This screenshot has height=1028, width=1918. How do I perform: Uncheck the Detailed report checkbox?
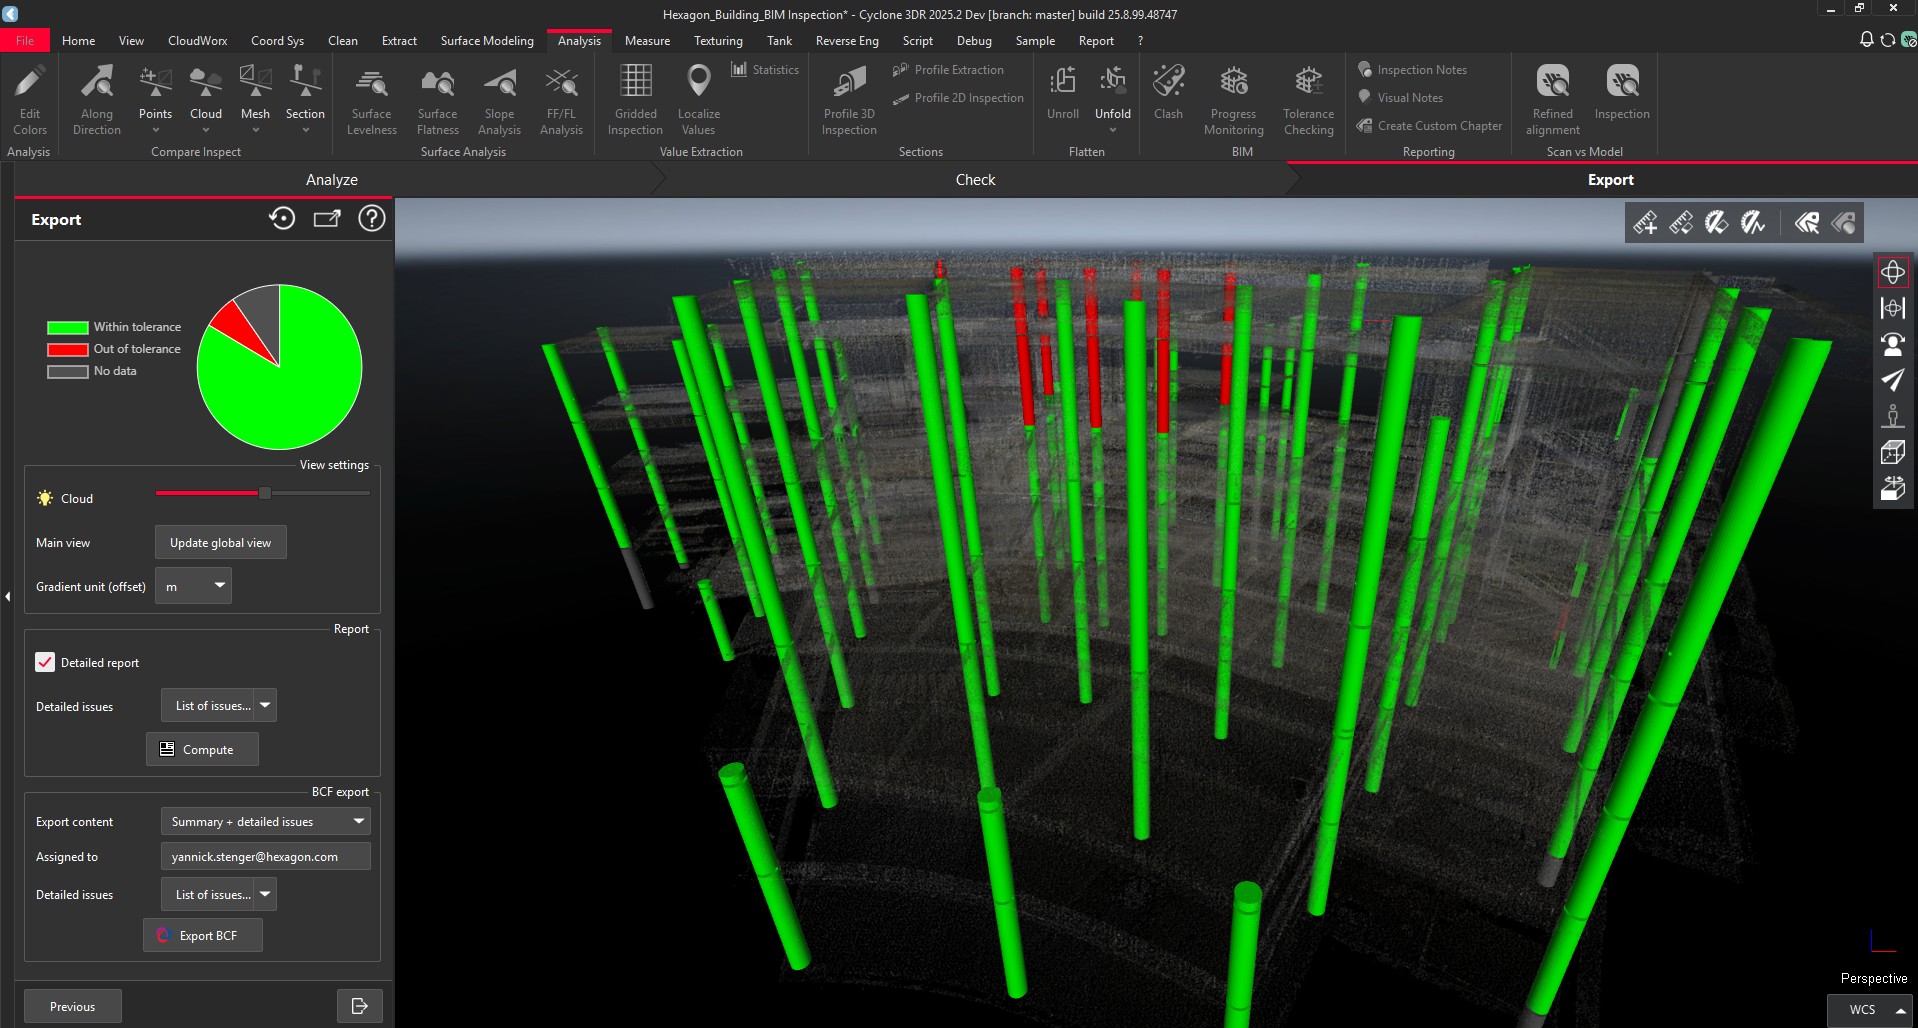pyautogui.click(x=44, y=662)
